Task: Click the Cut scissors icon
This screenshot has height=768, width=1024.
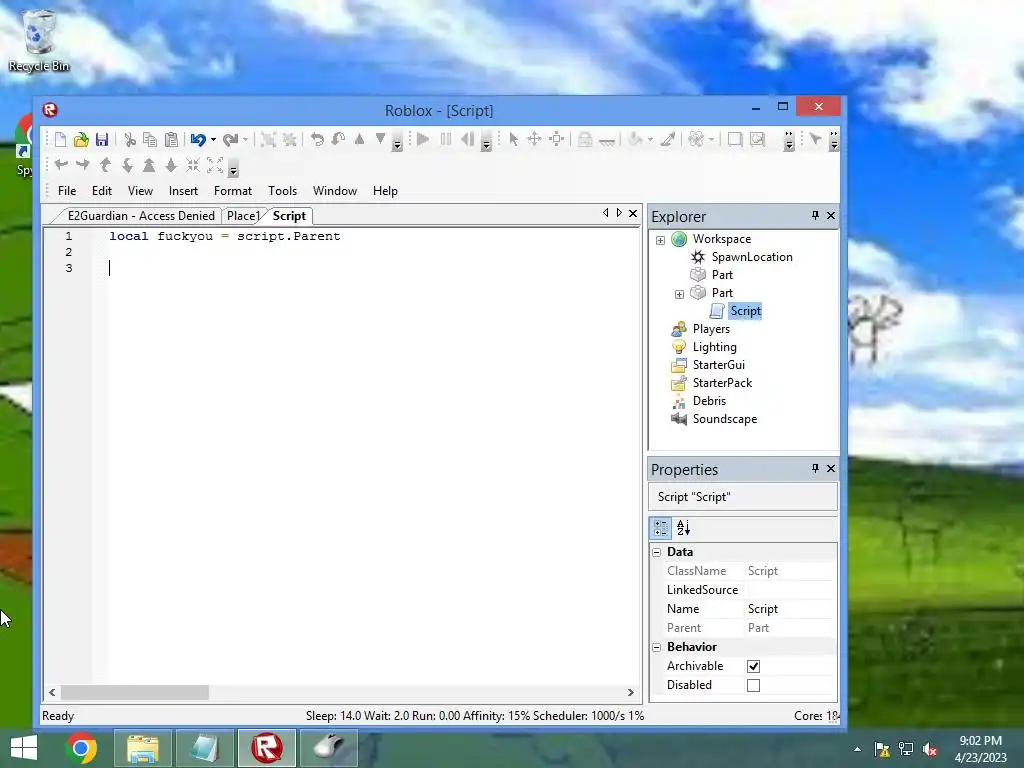Action: pyautogui.click(x=129, y=139)
